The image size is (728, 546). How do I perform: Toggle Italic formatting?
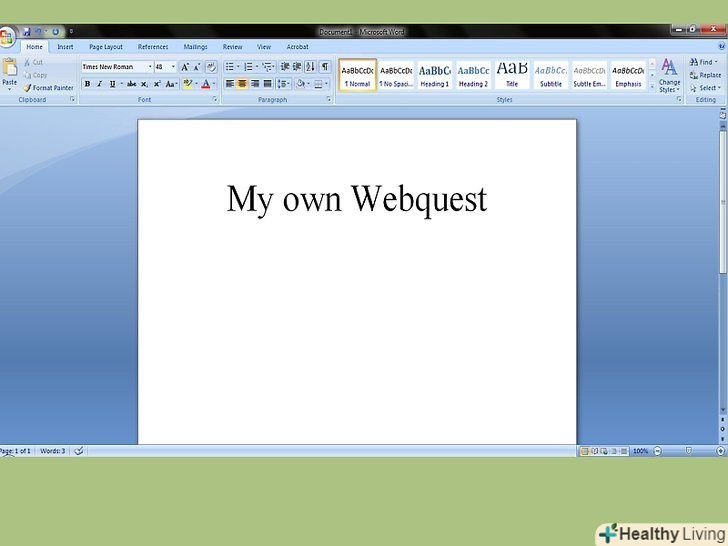point(99,84)
